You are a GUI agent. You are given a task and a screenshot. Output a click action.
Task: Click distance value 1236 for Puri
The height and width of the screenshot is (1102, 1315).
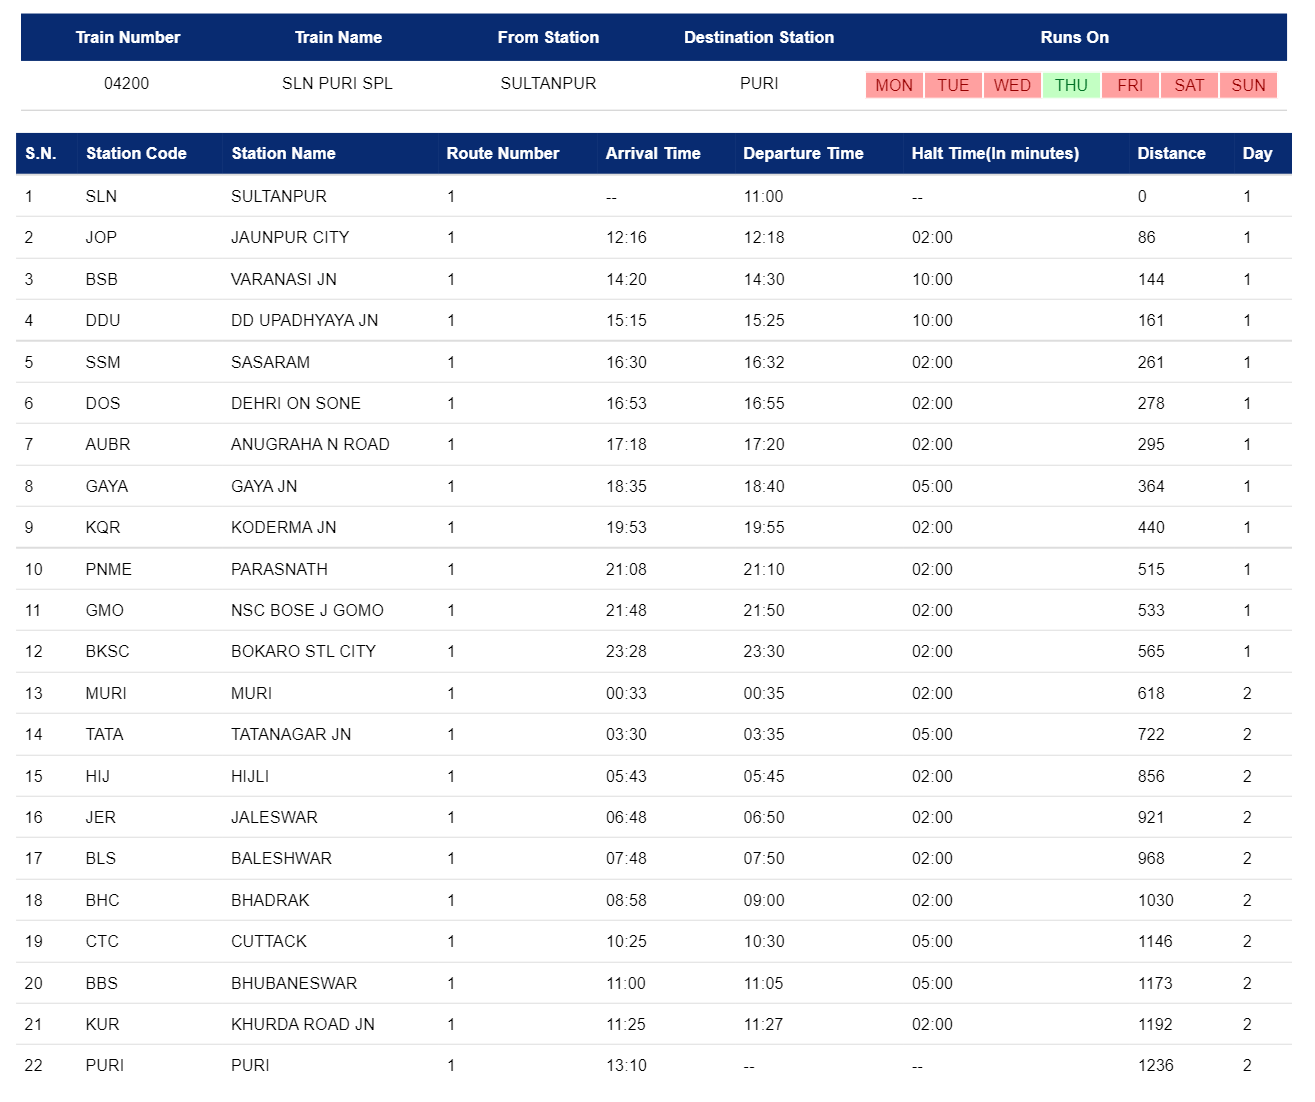[1156, 1065]
